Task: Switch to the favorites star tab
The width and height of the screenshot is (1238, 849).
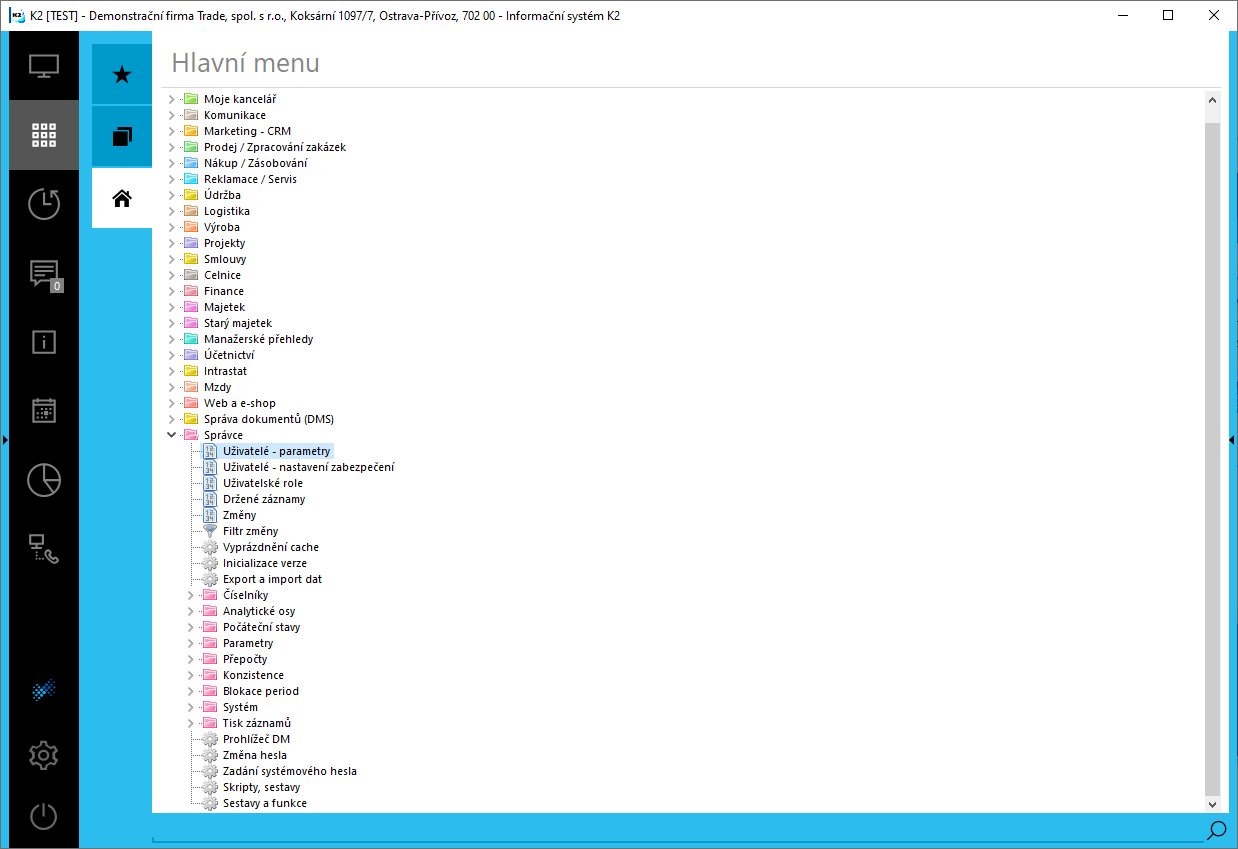Action: [x=122, y=74]
